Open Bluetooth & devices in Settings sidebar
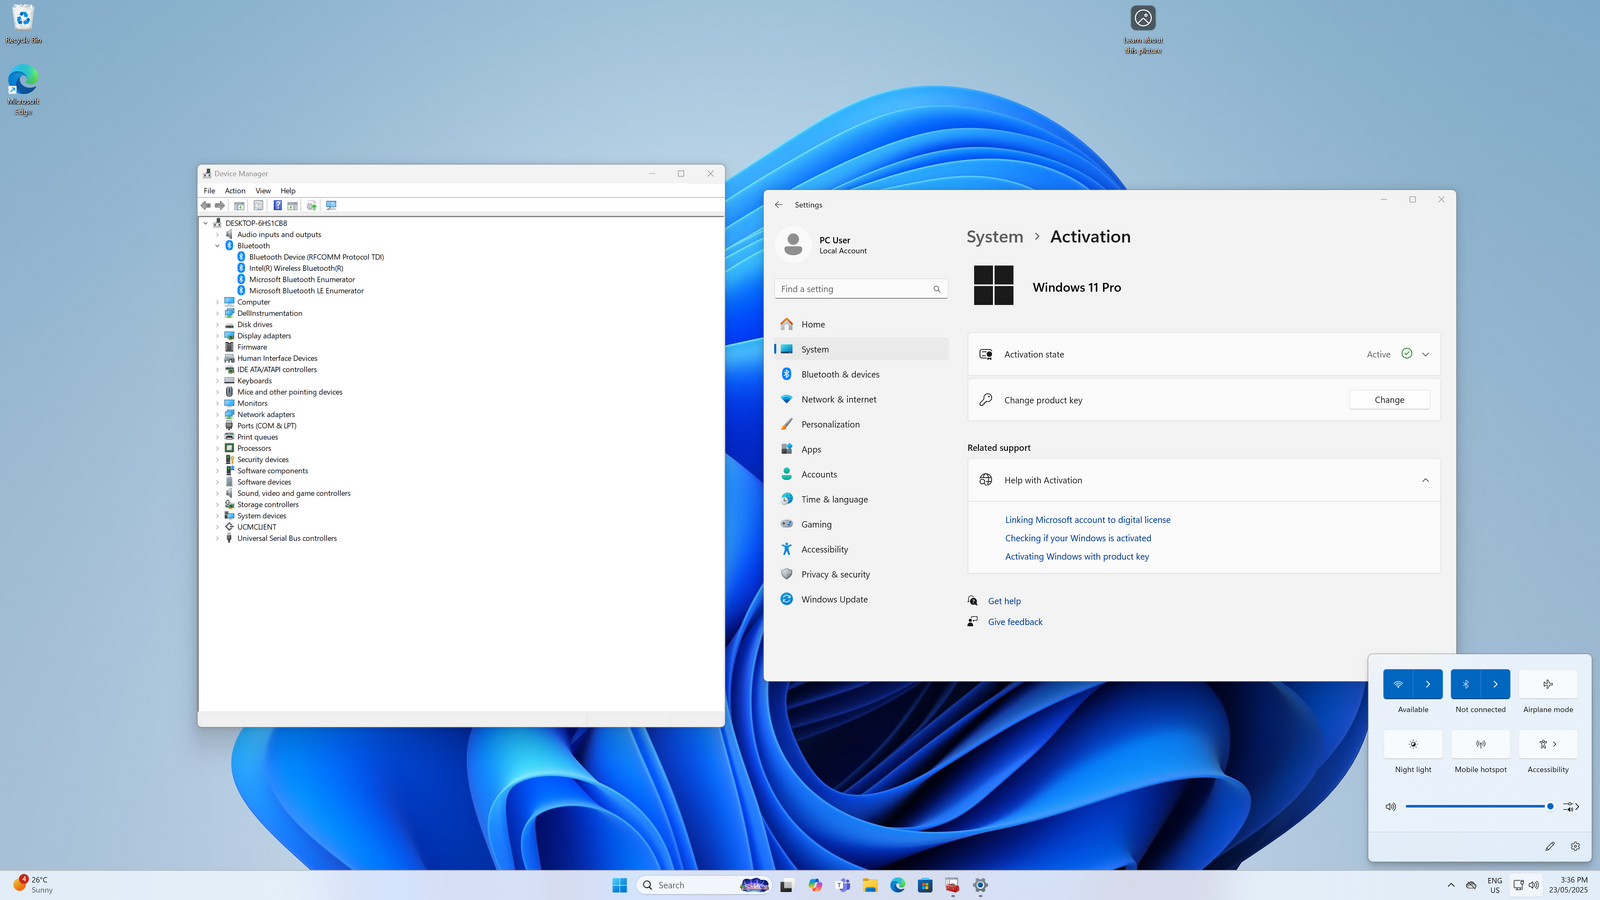The height and width of the screenshot is (900, 1600). (861, 374)
